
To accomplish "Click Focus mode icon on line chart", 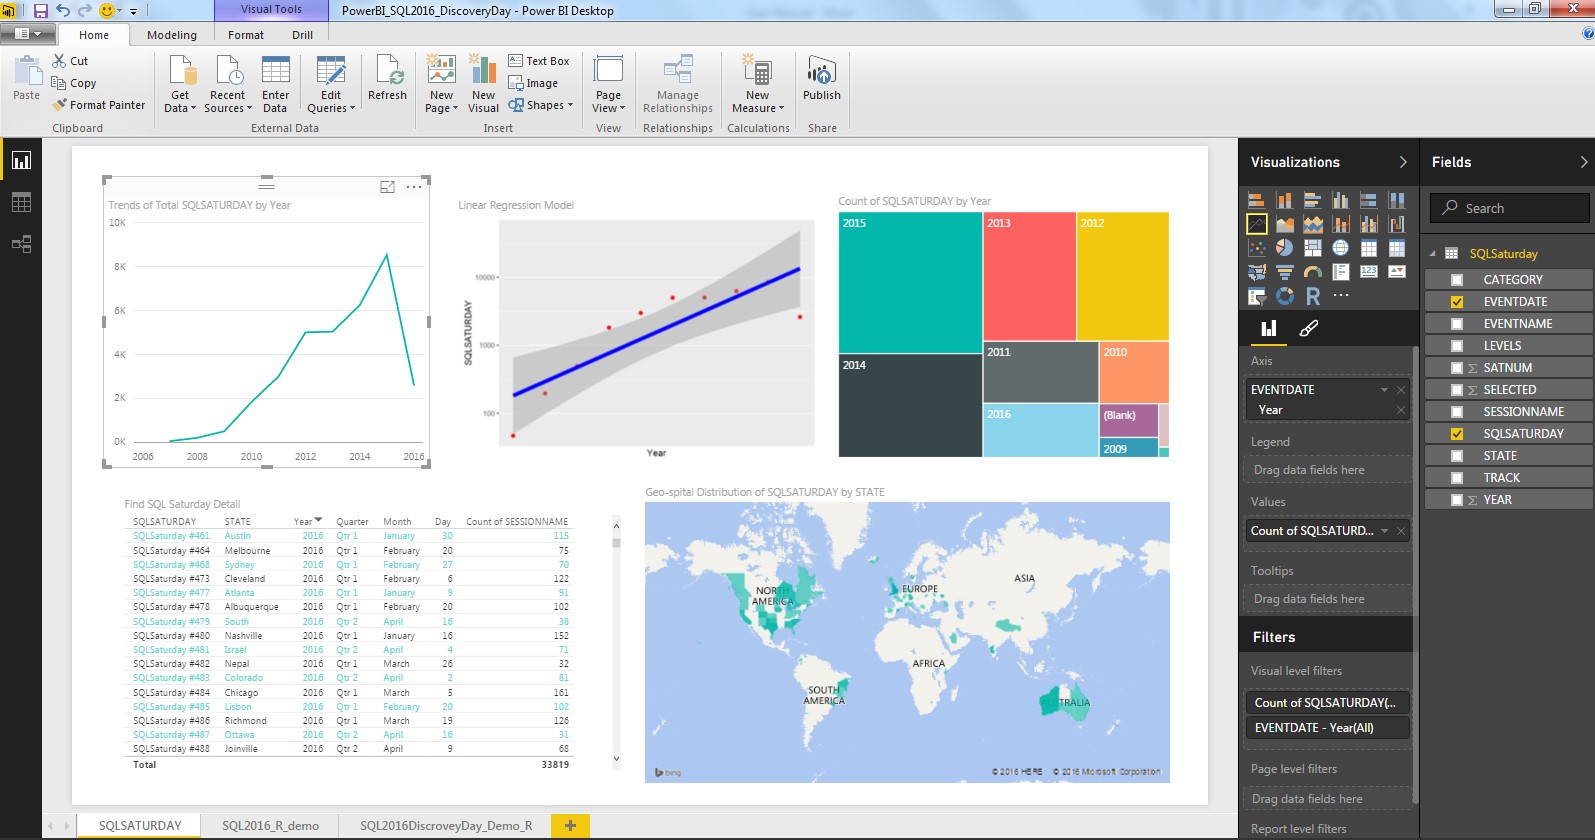I will point(388,187).
